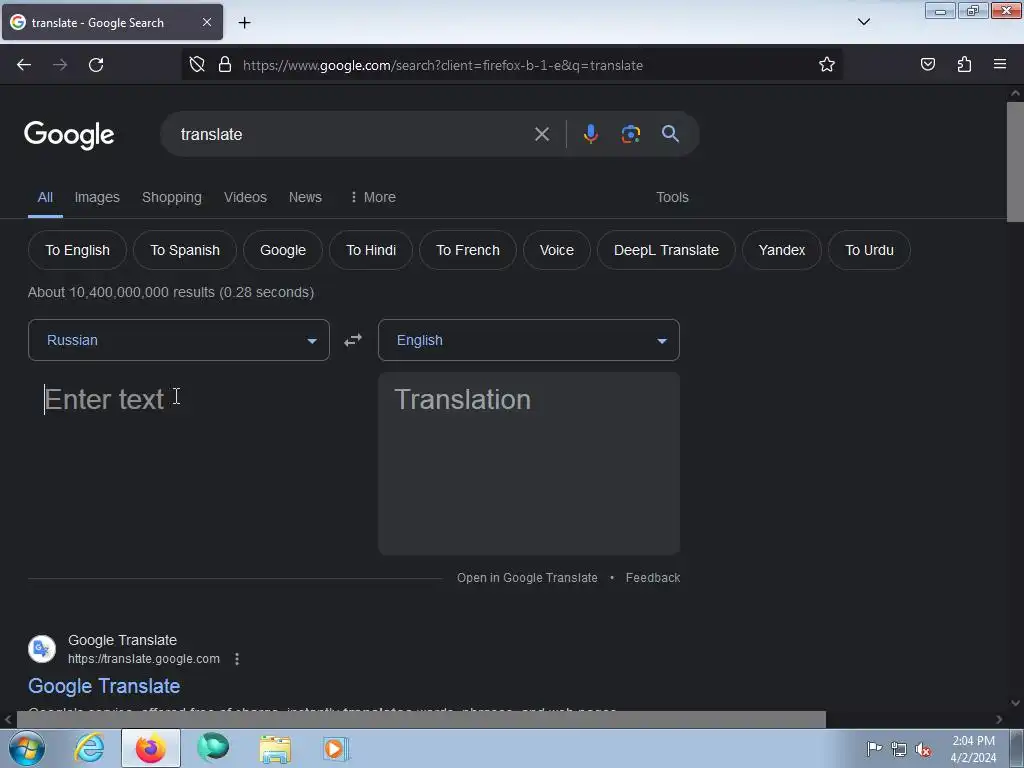The image size is (1024, 768).
Task: Open Windows Start menu
Action: [x=27, y=748]
